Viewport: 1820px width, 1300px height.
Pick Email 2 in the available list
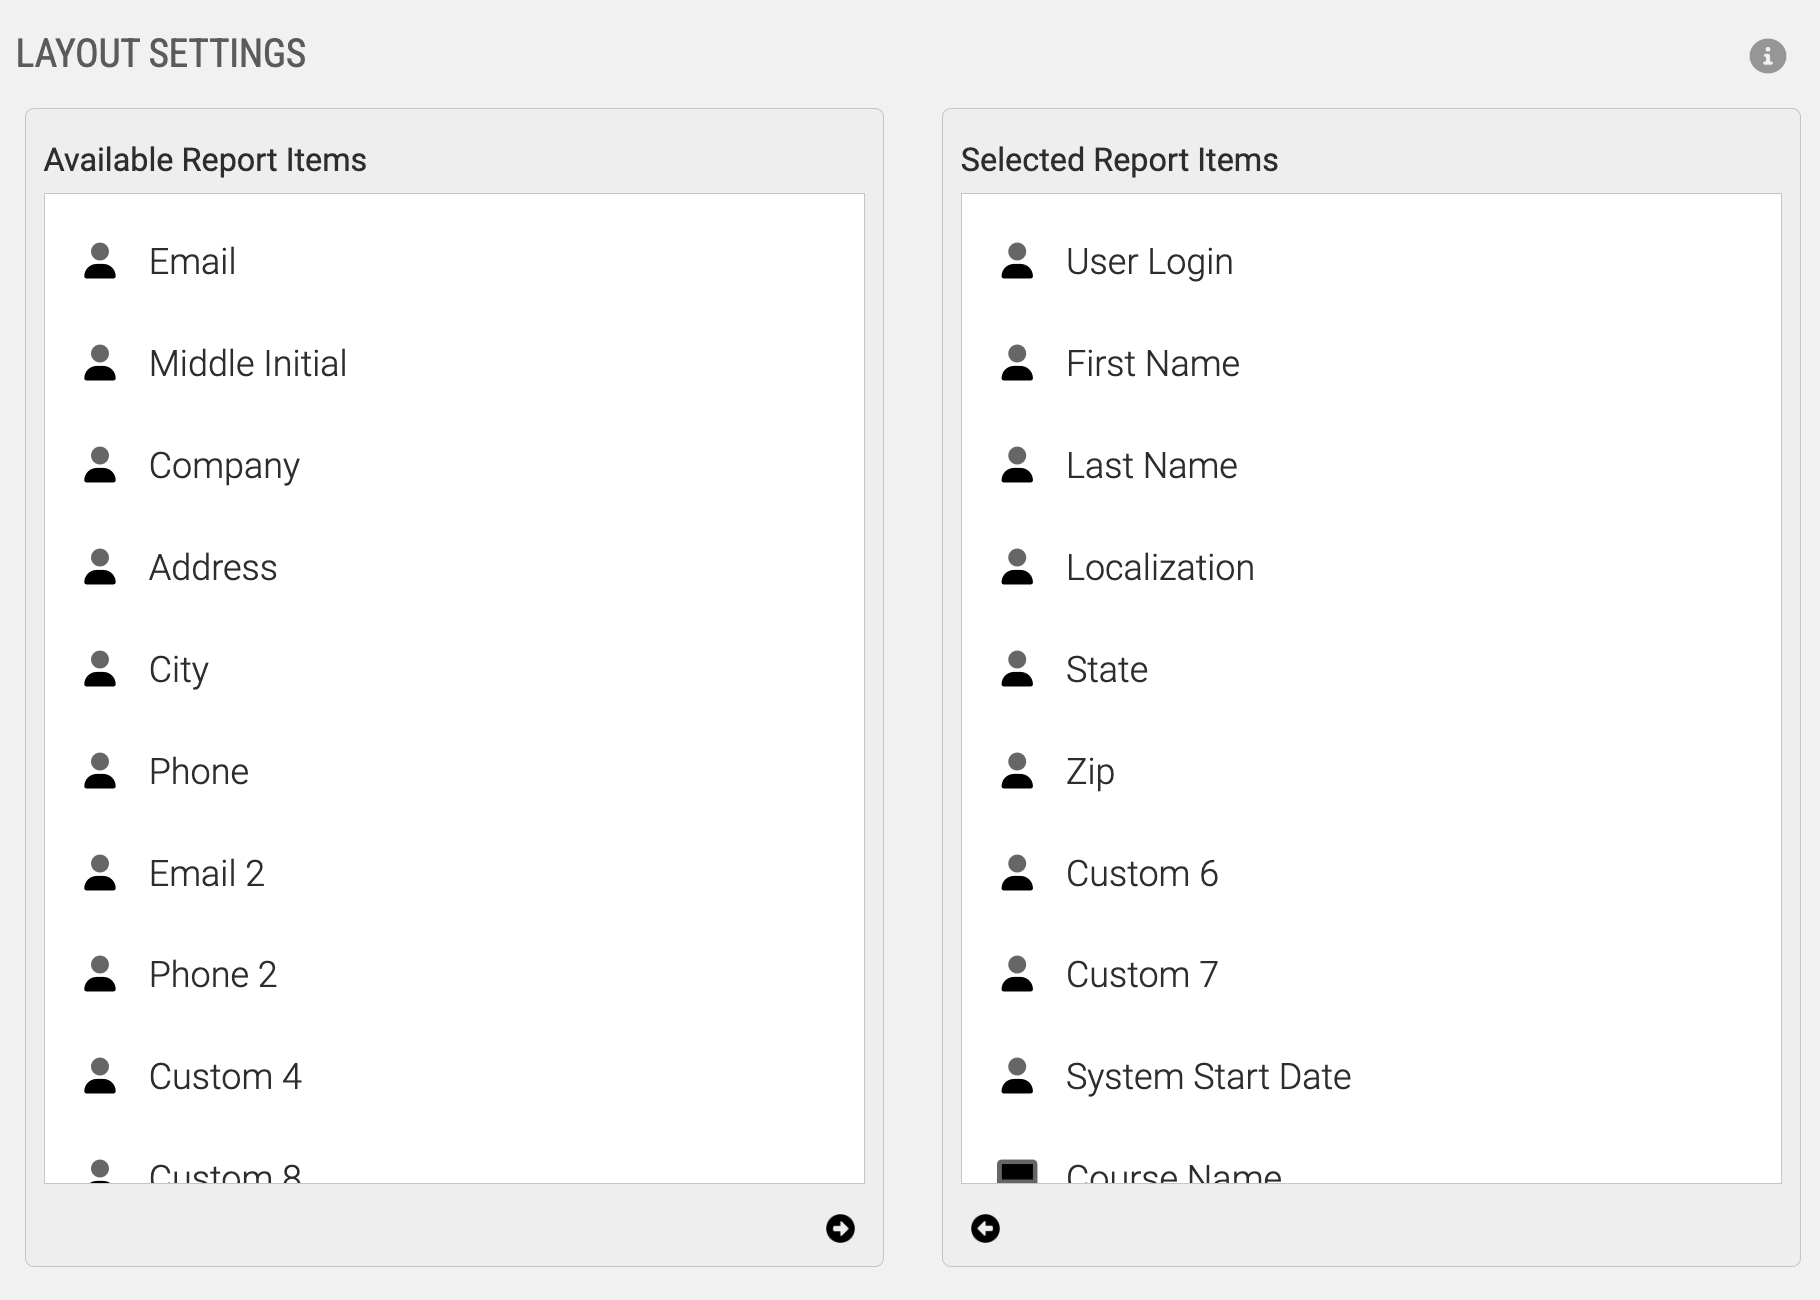point(207,874)
